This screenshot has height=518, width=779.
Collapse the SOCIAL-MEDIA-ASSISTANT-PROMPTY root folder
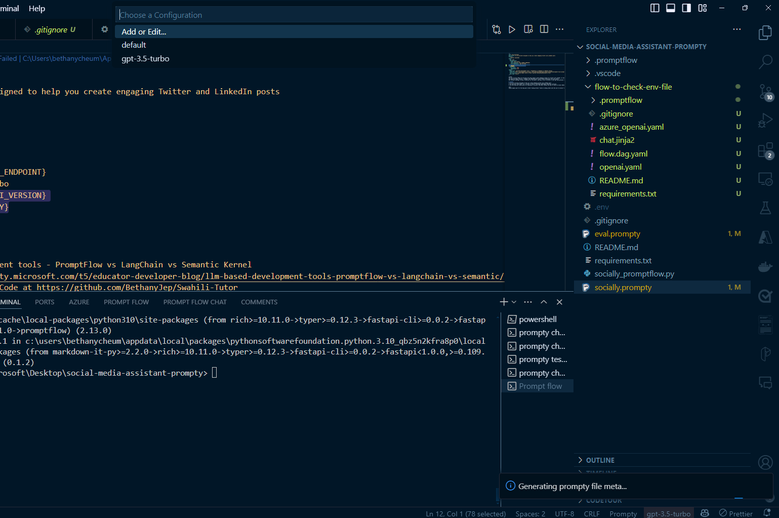645,47
